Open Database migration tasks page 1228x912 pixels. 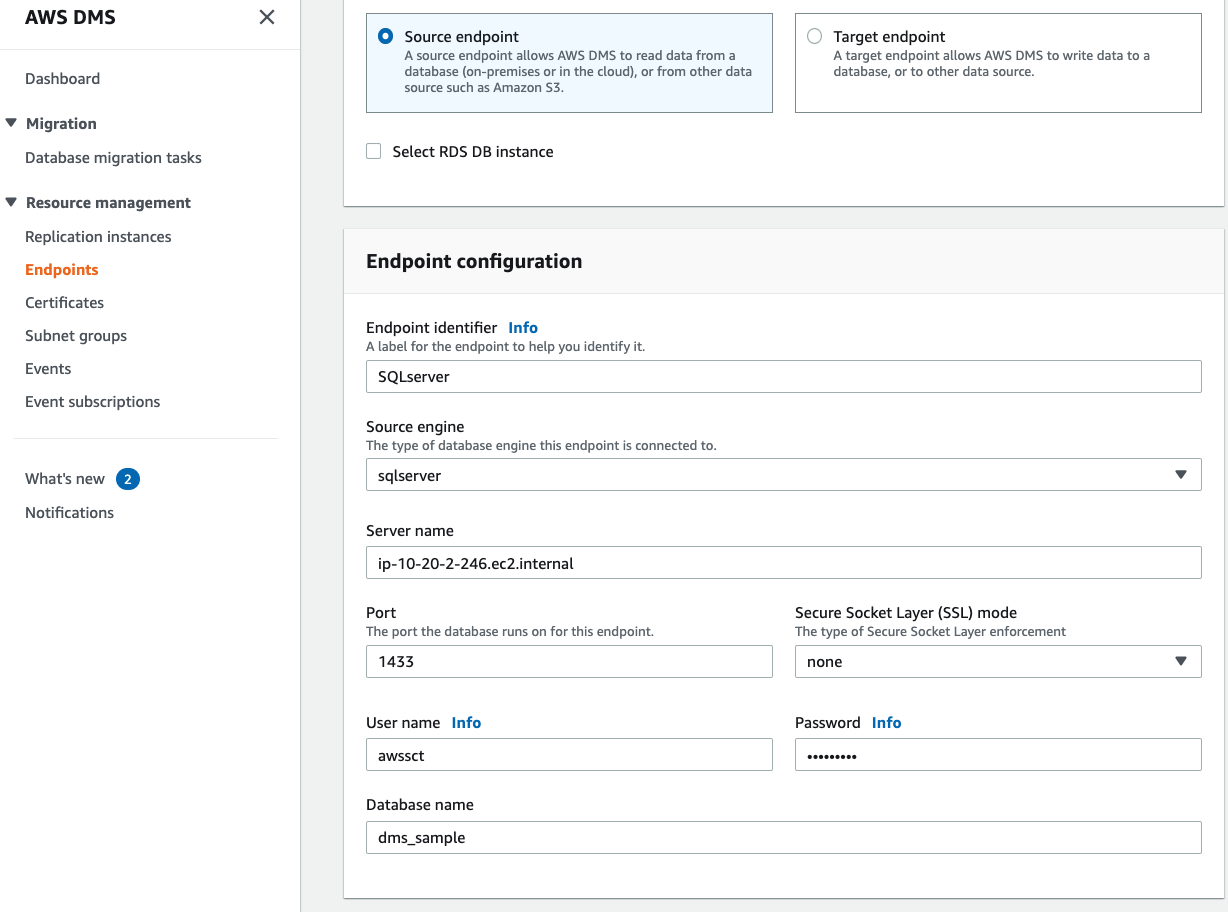(113, 157)
